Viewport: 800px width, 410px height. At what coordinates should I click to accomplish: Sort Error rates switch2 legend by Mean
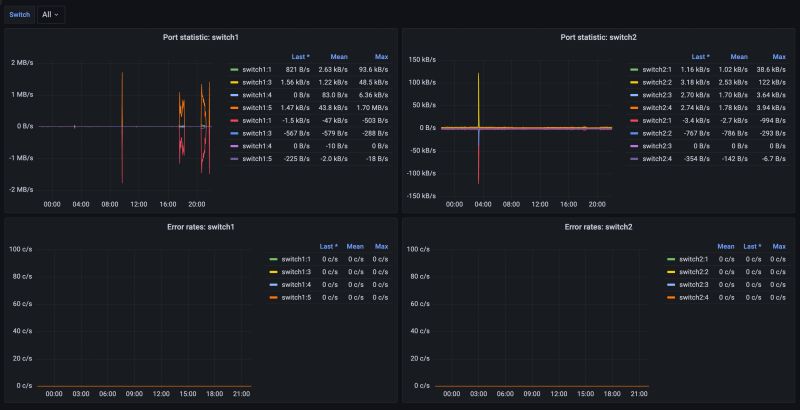[x=726, y=247]
